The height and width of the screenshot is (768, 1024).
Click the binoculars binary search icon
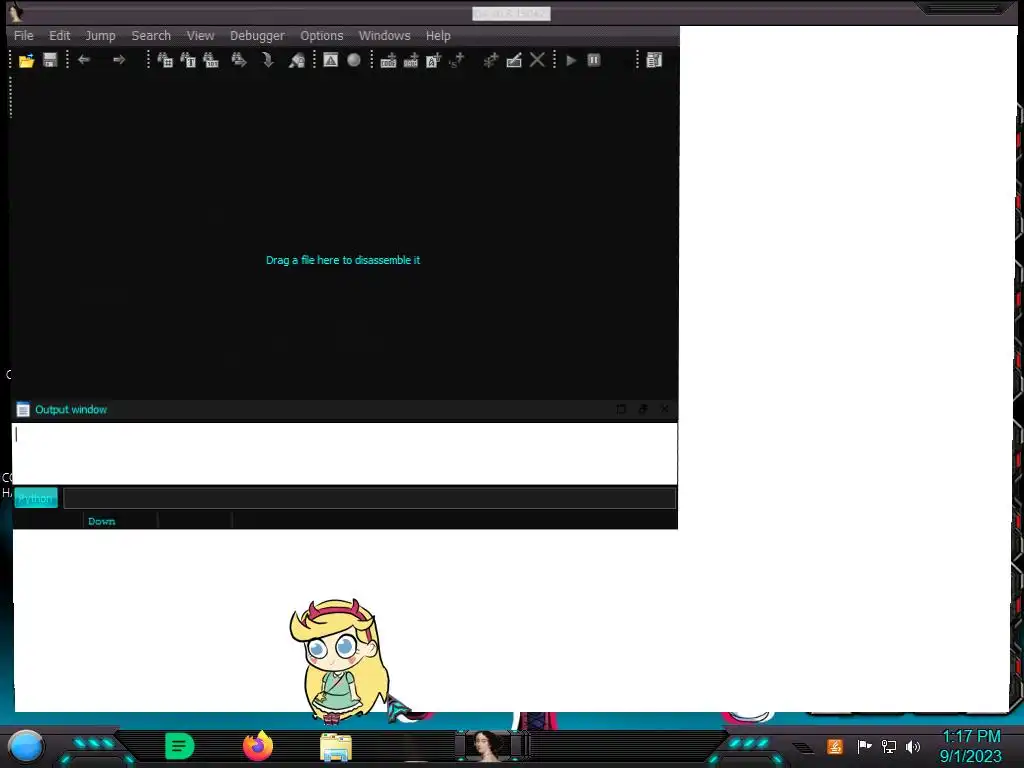(x=210, y=60)
